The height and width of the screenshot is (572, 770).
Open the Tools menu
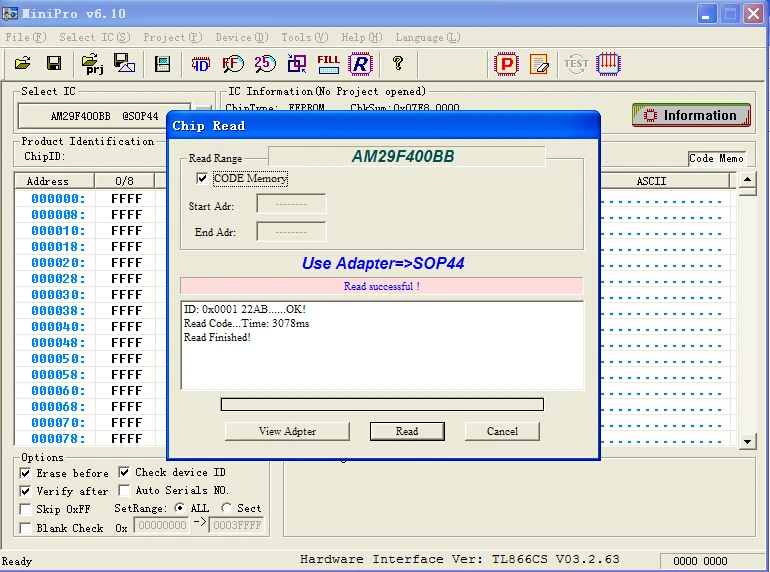304,37
